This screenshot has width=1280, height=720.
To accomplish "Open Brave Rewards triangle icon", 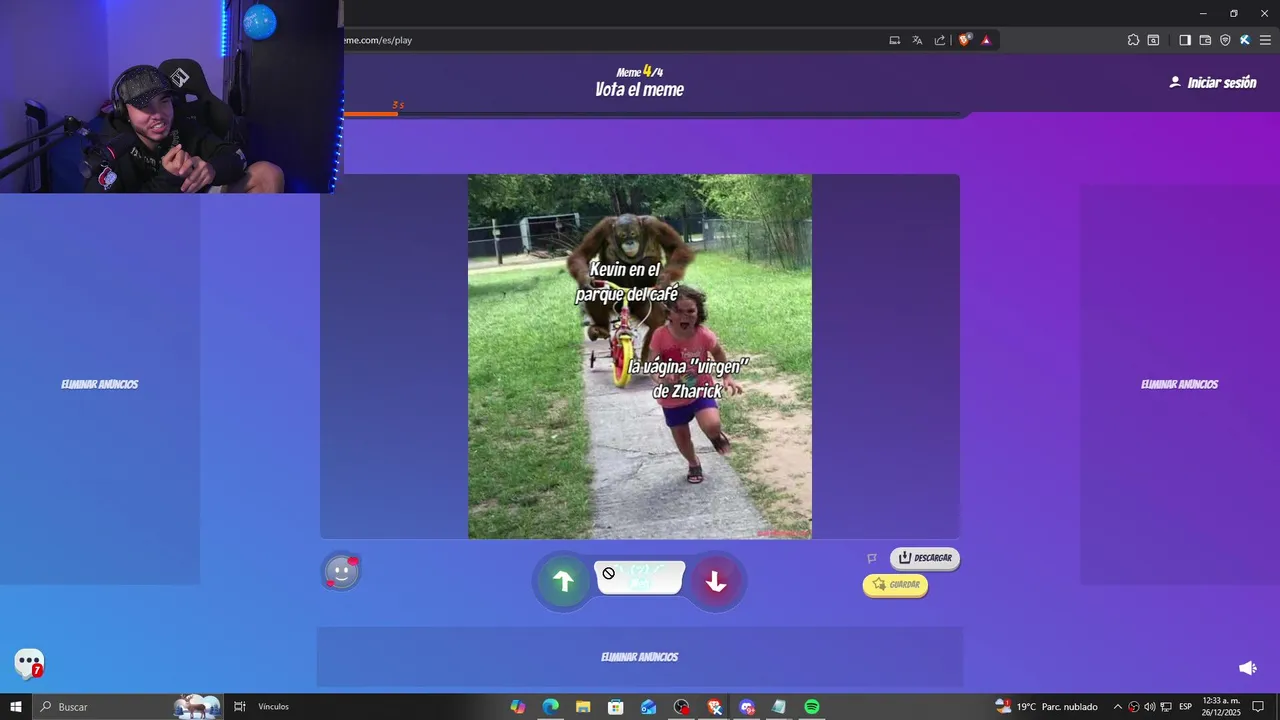I will point(986,40).
